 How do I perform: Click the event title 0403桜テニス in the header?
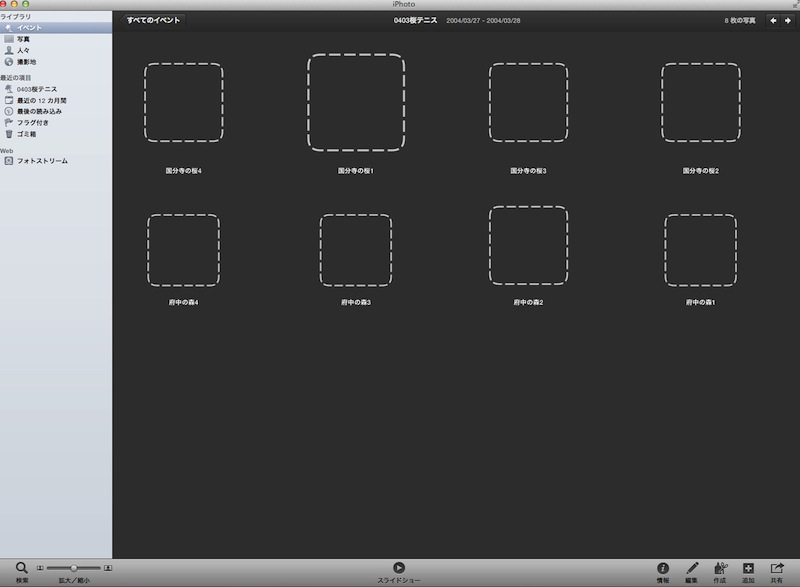pyautogui.click(x=415, y=20)
